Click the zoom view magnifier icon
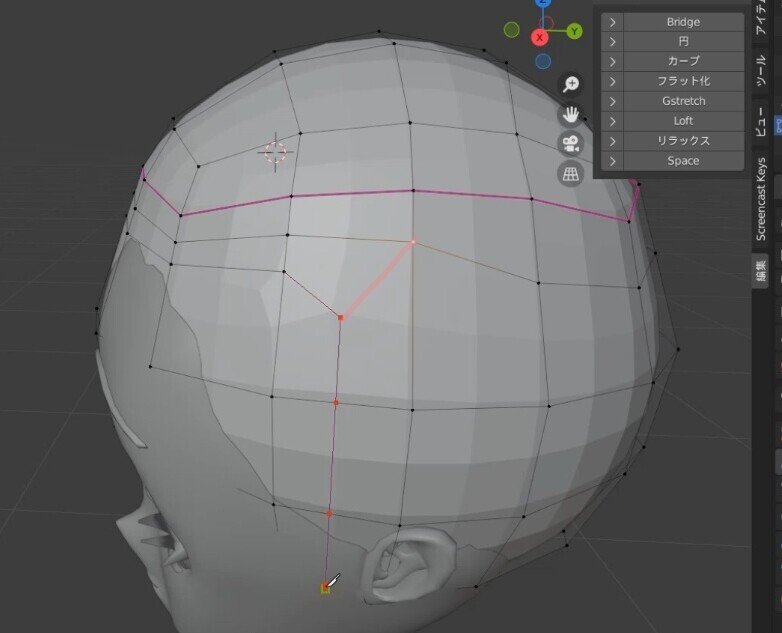The image size is (782, 633). tap(571, 84)
